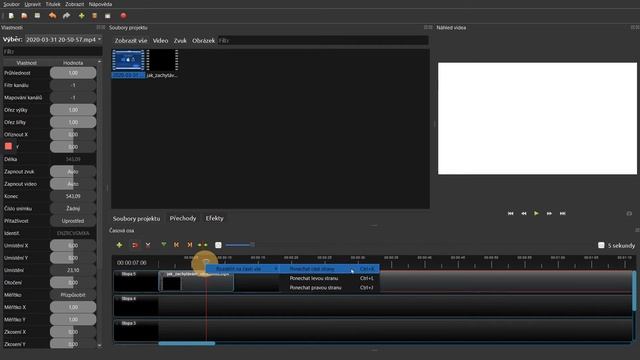Click the Choose Profile toolbar icon
The image size is (640, 360).
click(x=94, y=16)
